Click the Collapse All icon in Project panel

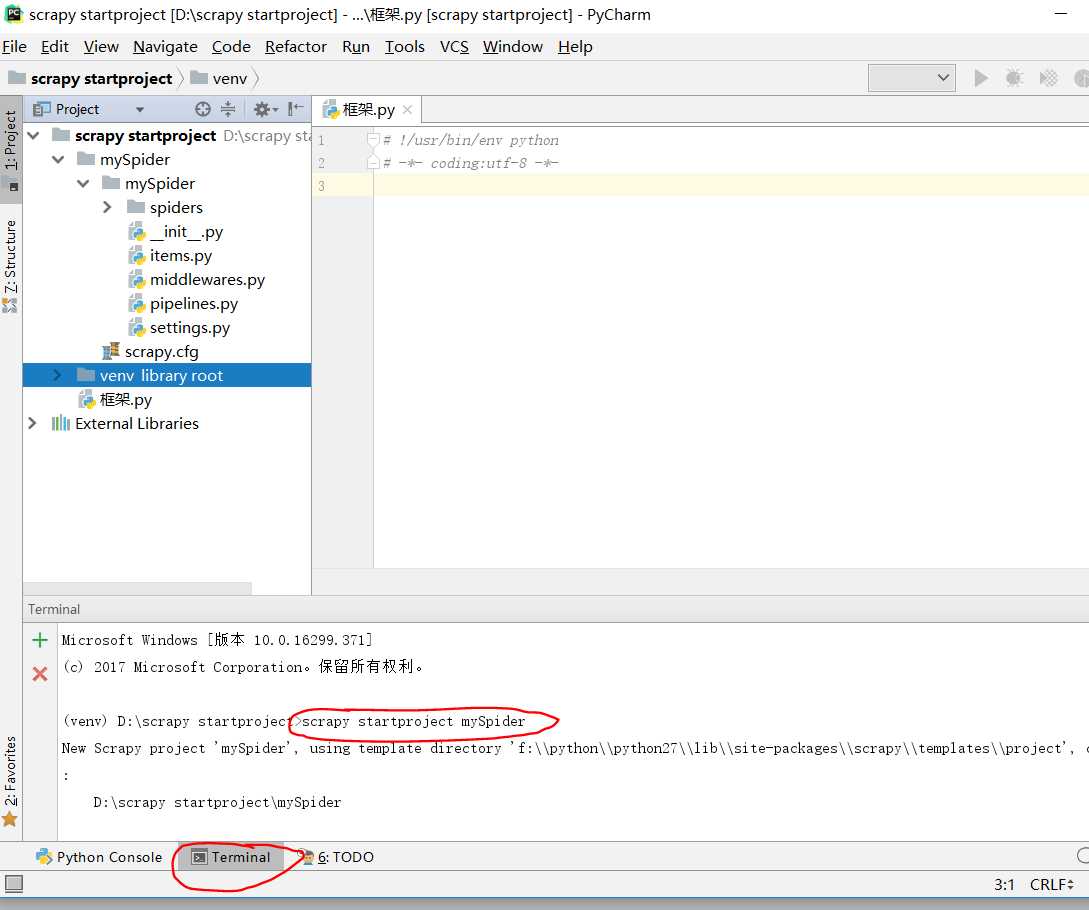[228, 109]
